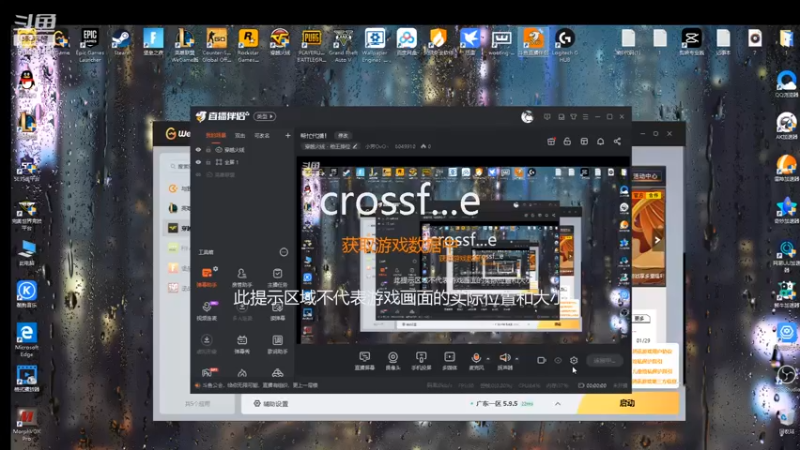
Task: Open the gift box icon in 直播伴侣 header
Action: (x=551, y=141)
